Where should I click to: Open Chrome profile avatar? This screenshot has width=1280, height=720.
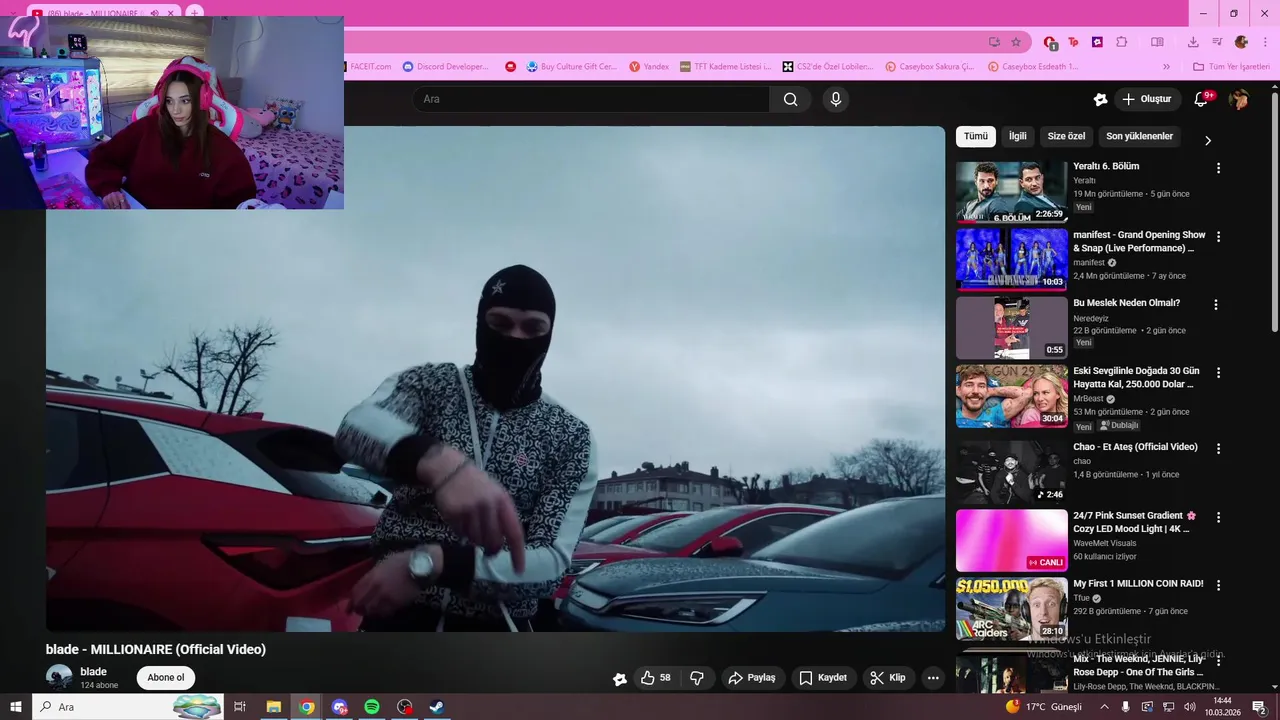click(x=1241, y=42)
